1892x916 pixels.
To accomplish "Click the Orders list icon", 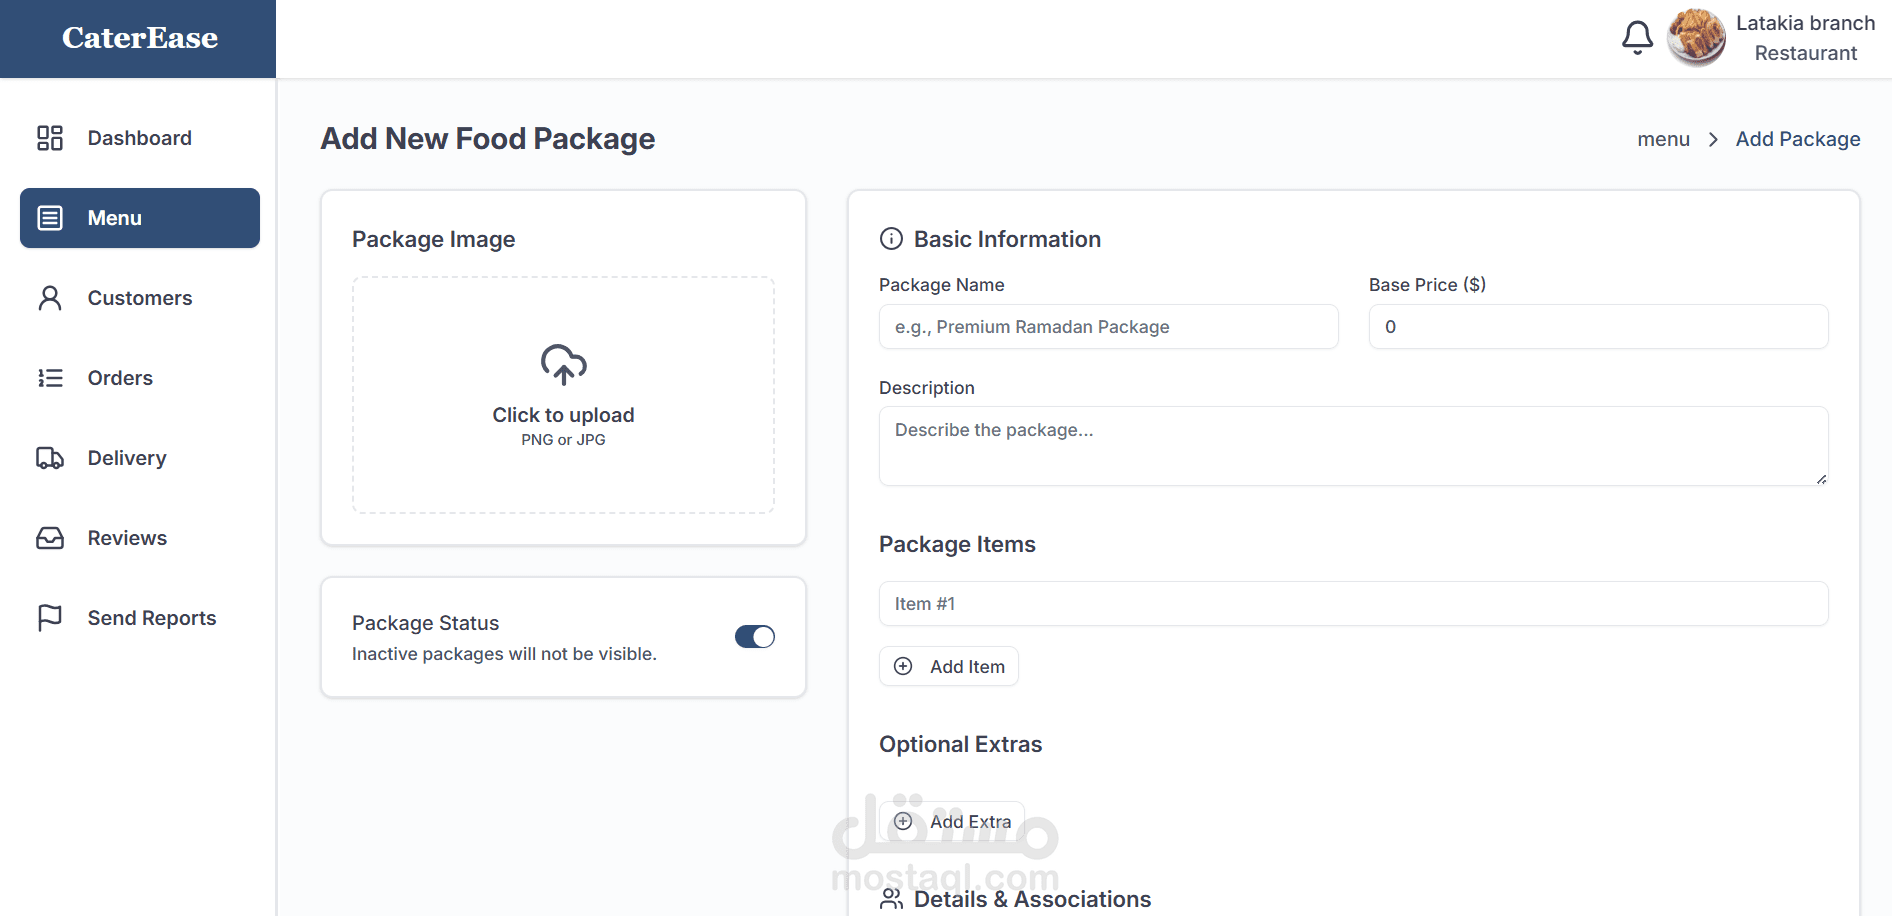I will point(50,378).
